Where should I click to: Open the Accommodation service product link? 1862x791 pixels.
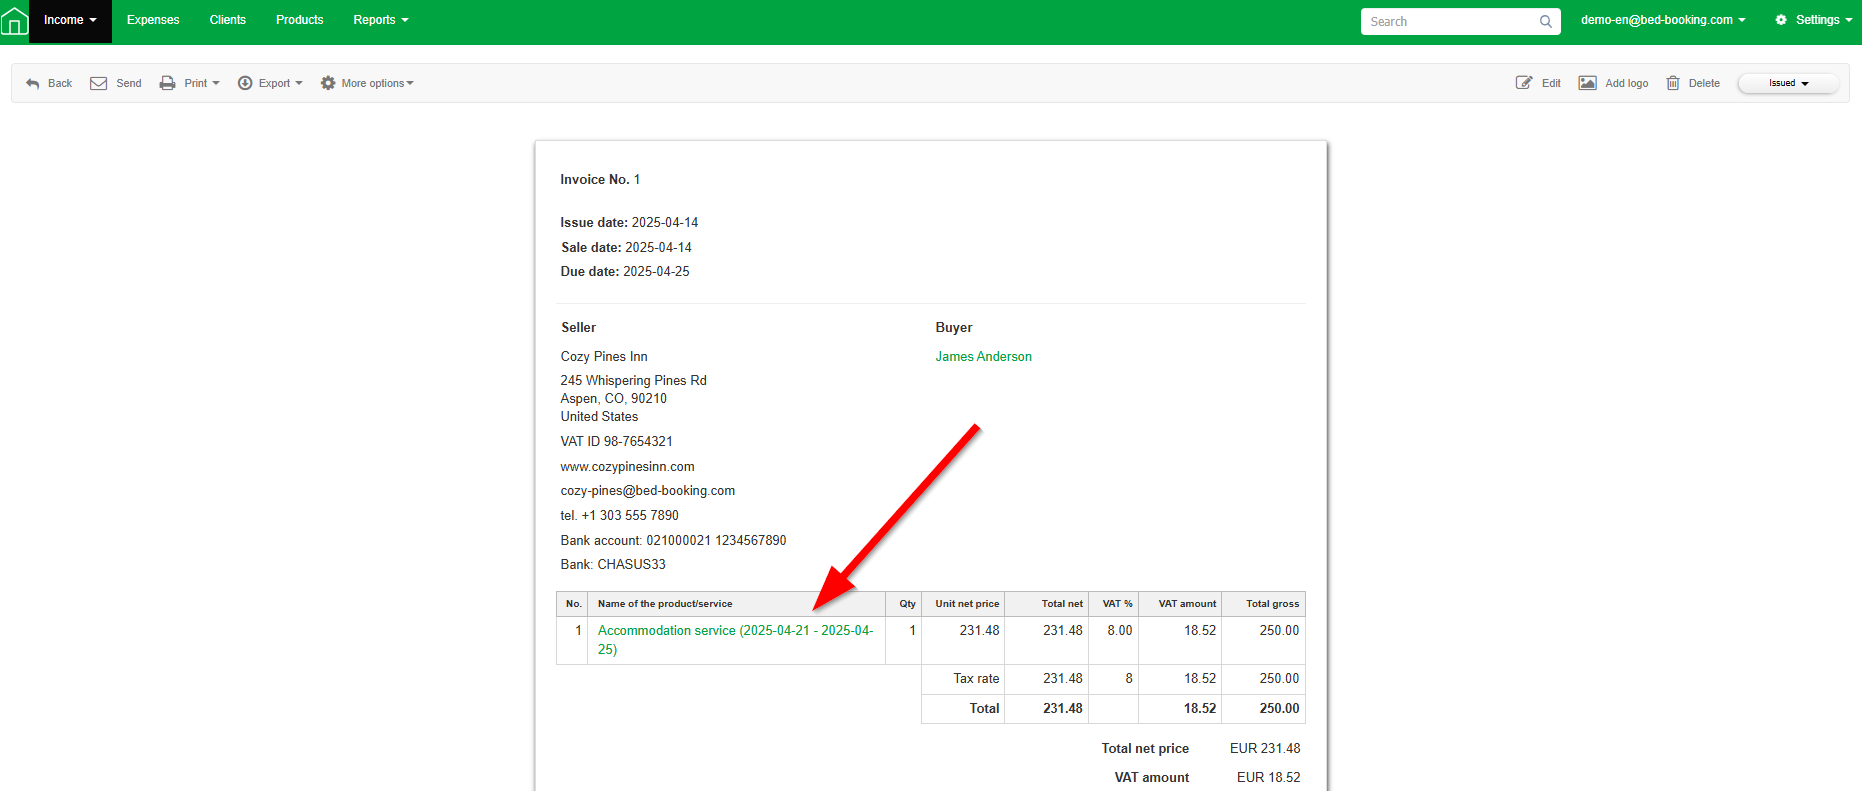[x=735, y=640]
